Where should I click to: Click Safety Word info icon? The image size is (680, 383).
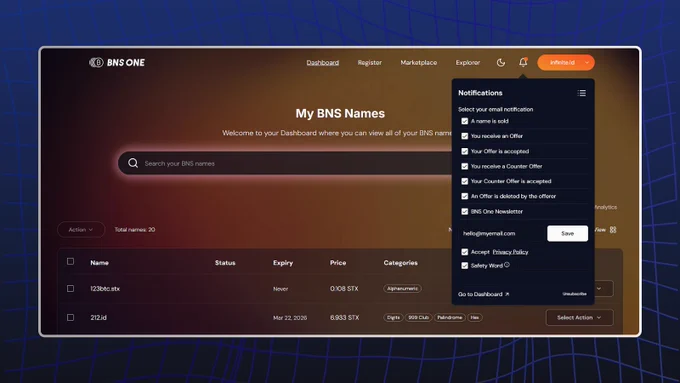(507, 265)
